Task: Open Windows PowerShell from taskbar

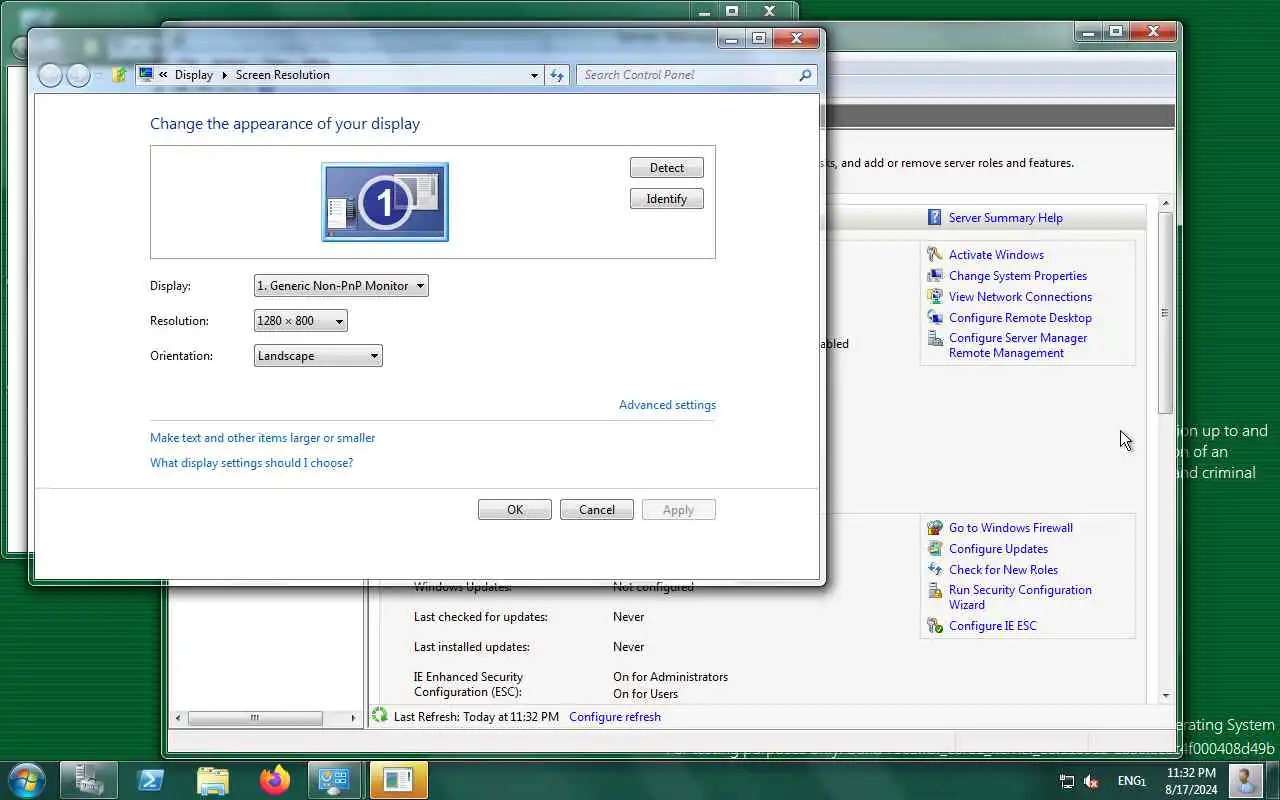Action: coord(151,780)
